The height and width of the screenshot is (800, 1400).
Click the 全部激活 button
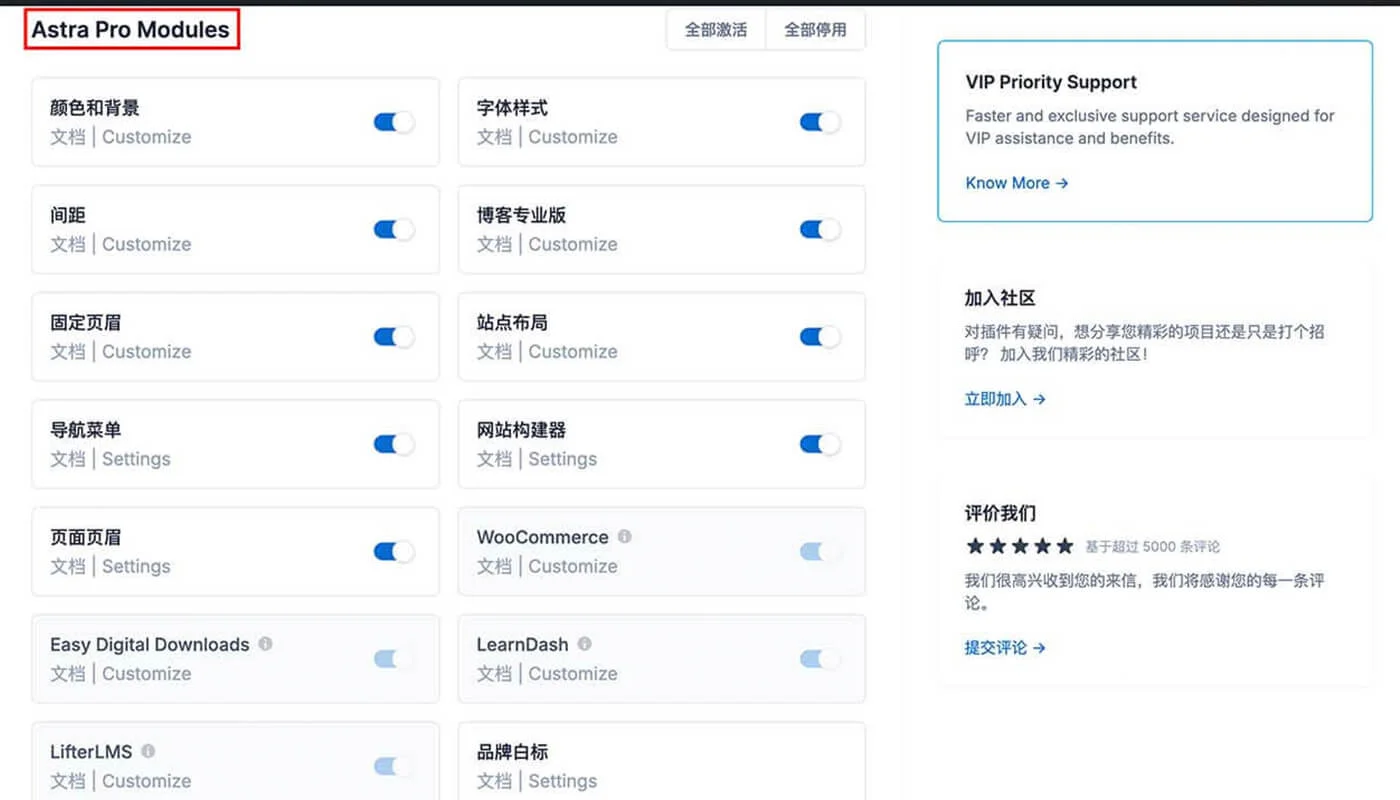[716, 30]
